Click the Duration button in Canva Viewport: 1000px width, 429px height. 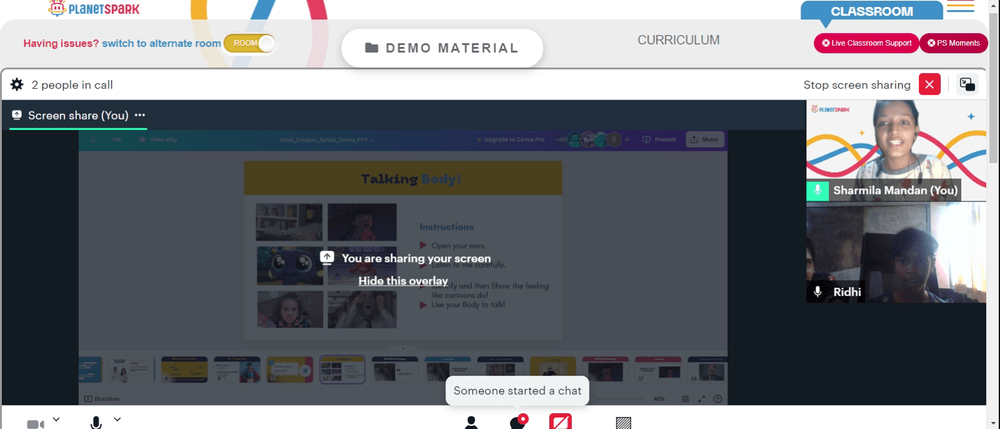pyautogui.click(x=102, y=399)
